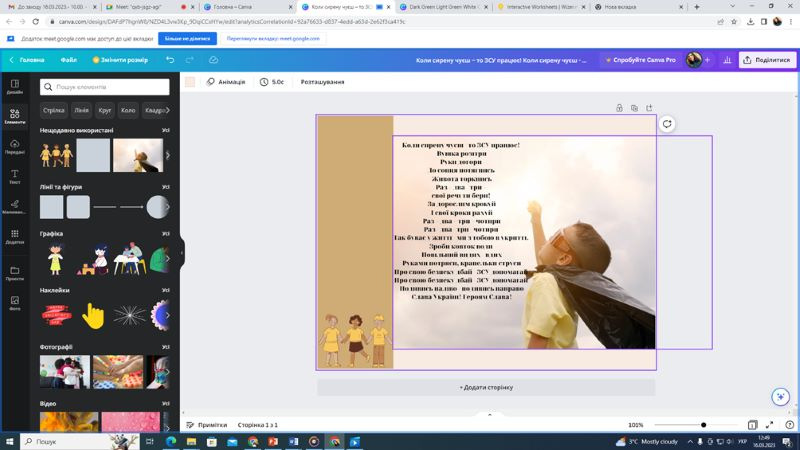The image size is (800, 450).
Task: Add a page with Додати сторінку
Action: click(x=486, y=387)
